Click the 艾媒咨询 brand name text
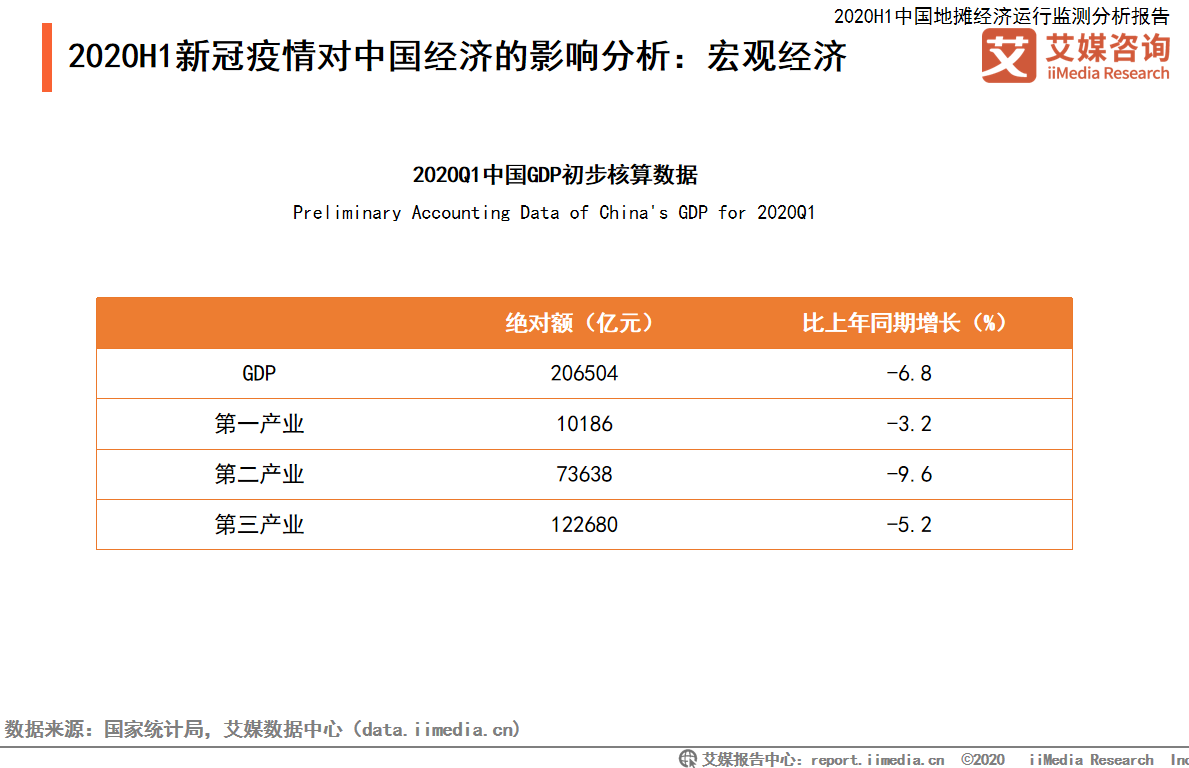This screenshot has height=768, width=1189. (x=1108, y=48)
